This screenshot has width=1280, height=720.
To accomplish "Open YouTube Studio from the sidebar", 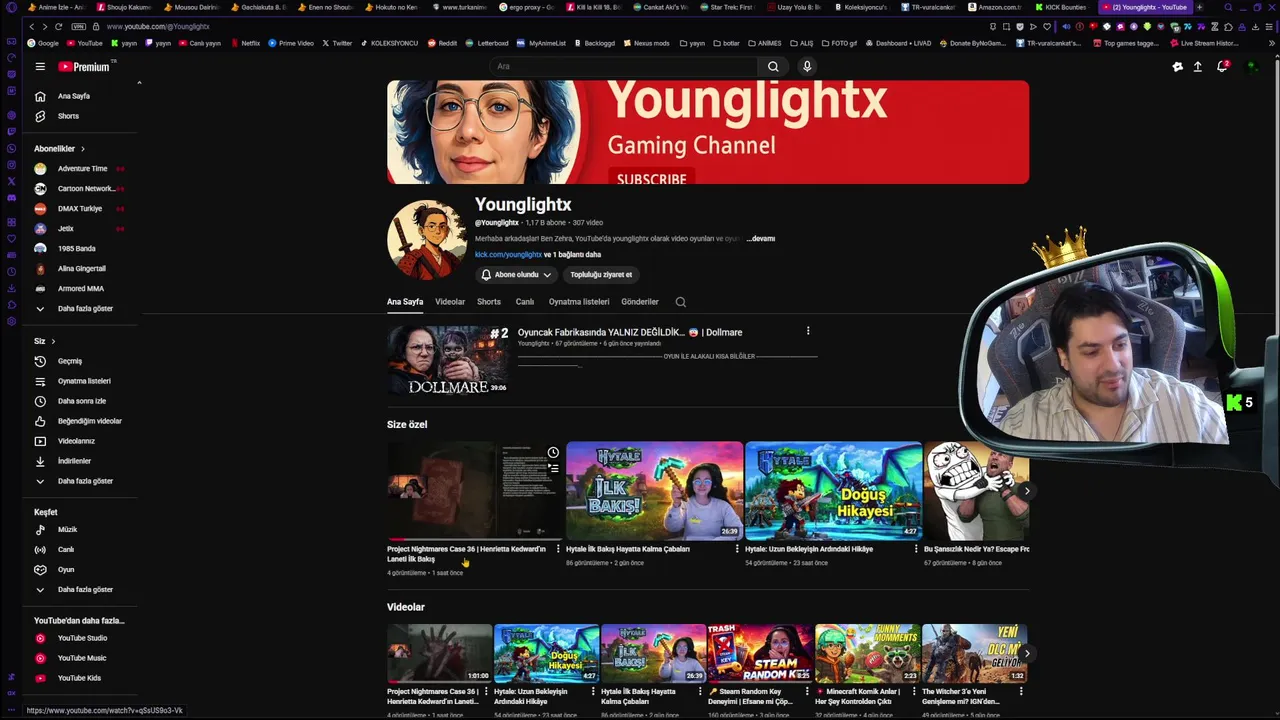I will tap(80, 638).
